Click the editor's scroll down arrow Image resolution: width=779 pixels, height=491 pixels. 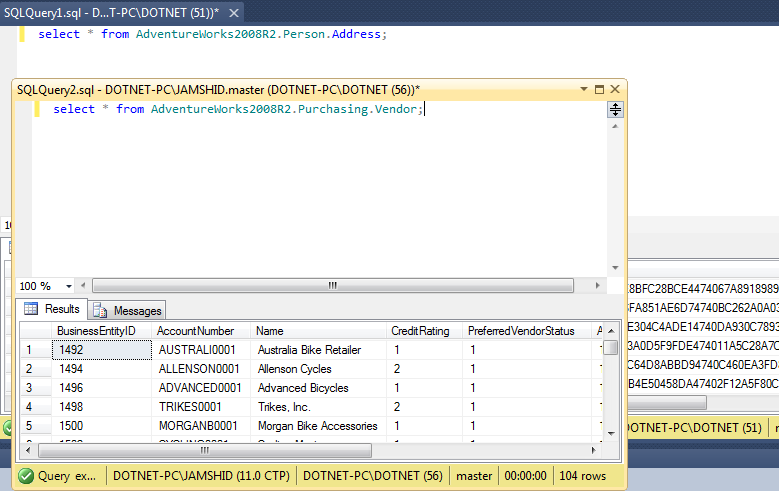615,269
